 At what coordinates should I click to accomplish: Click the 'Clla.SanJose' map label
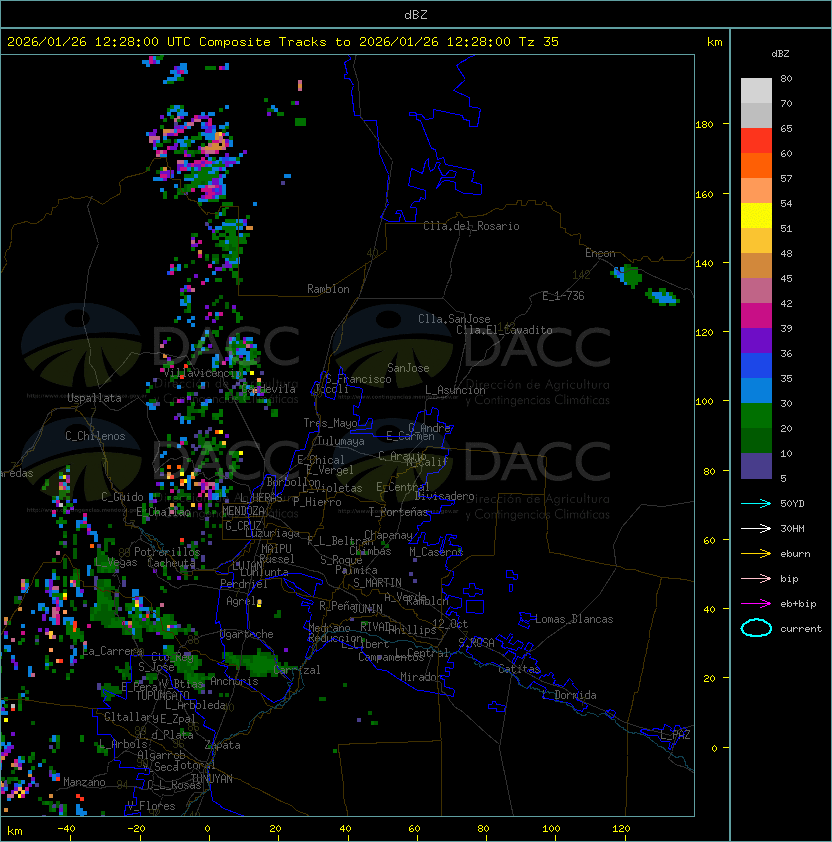pyautogui.click(x=454, y=319)
